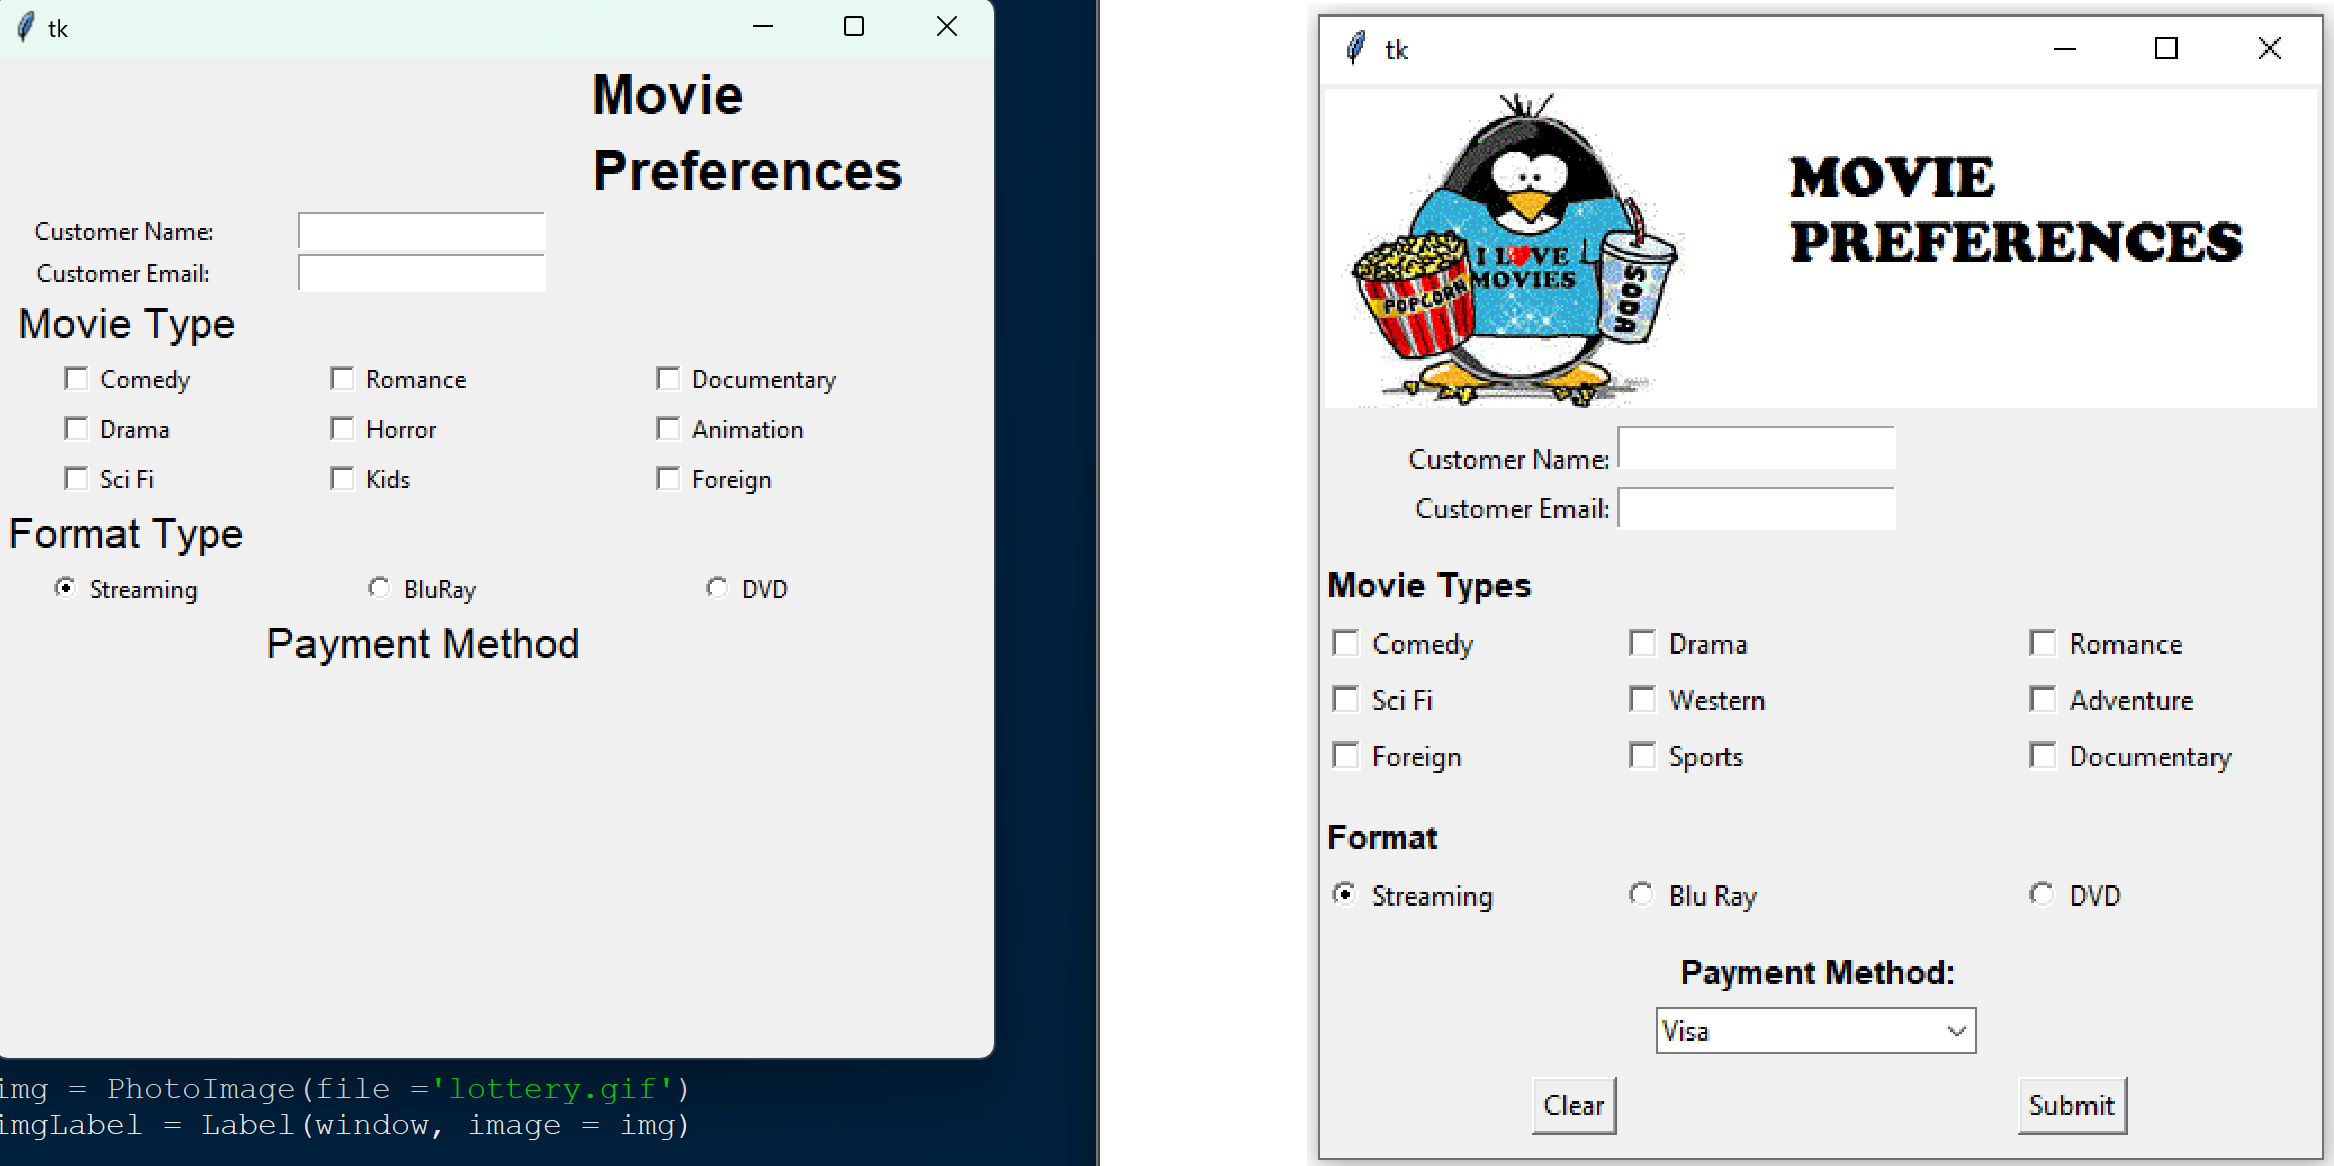Enable the Sports checkbox
2334x1166 pixels.
pyautogui.click(x=1643, y=756)
